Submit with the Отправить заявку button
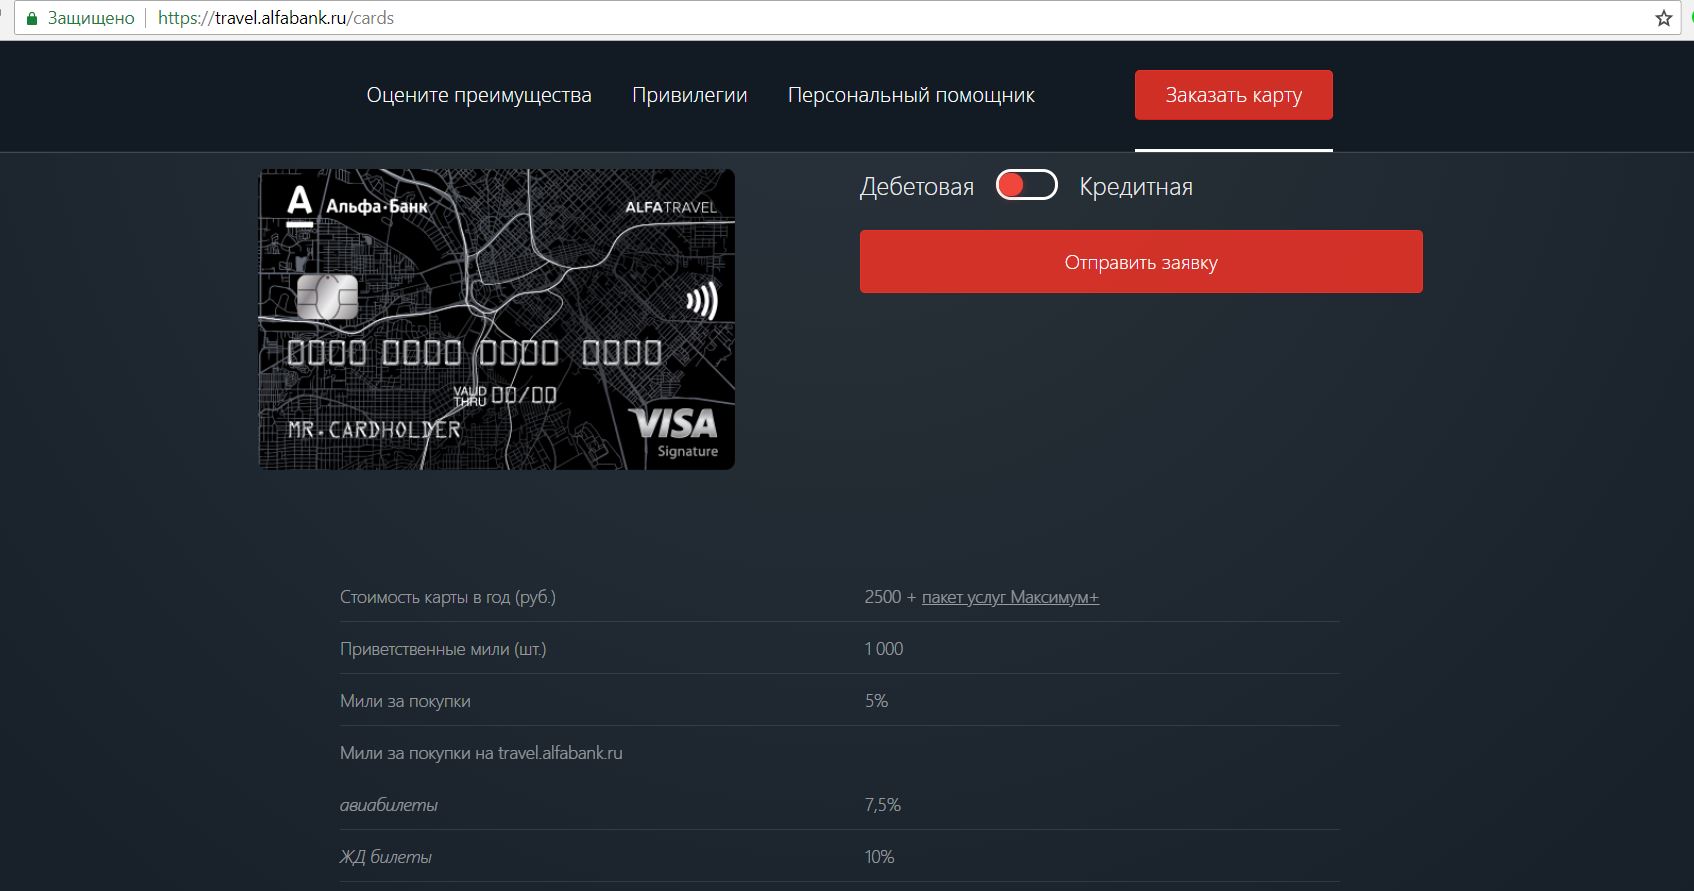The height and width of the screenshot is (891, 1694). 1140,262
